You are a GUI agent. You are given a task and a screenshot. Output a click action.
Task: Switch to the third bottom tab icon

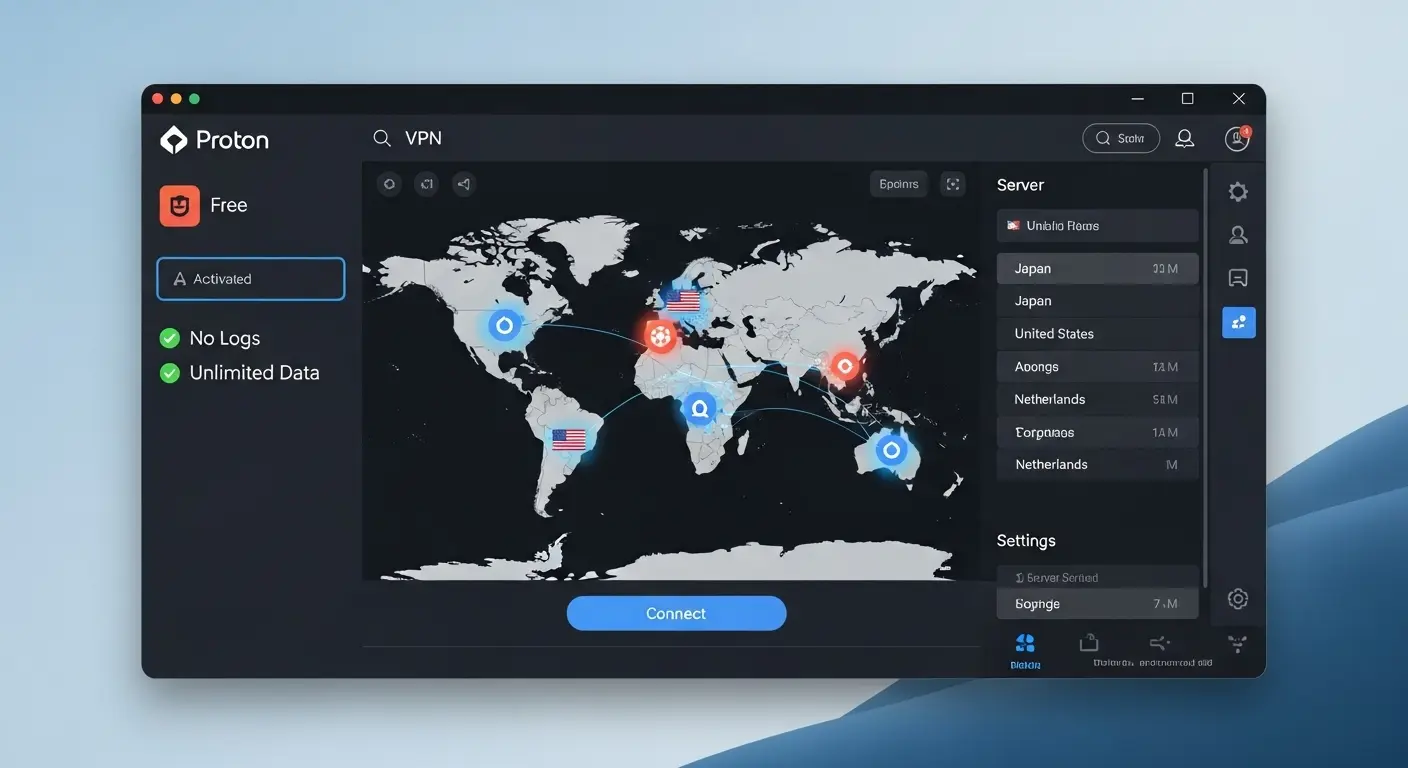coord(1159,643)
